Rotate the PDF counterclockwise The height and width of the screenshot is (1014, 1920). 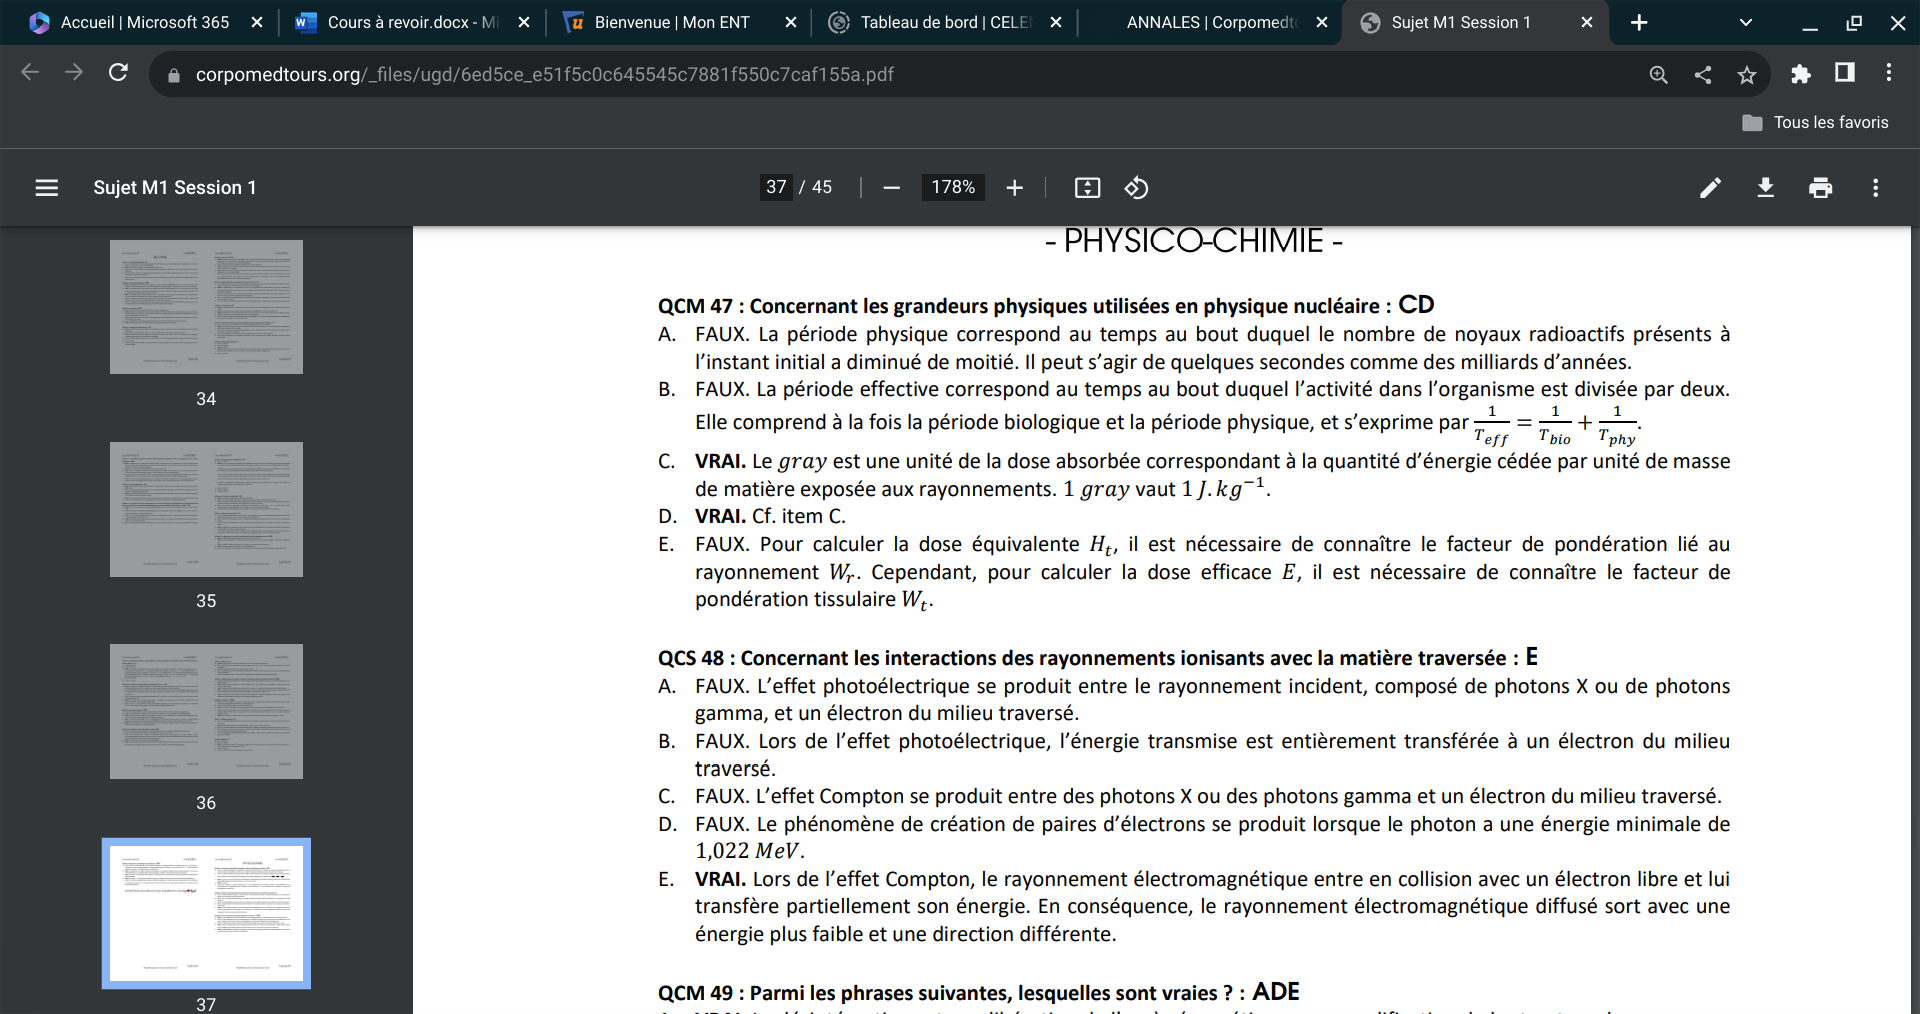pos(1136,188)
